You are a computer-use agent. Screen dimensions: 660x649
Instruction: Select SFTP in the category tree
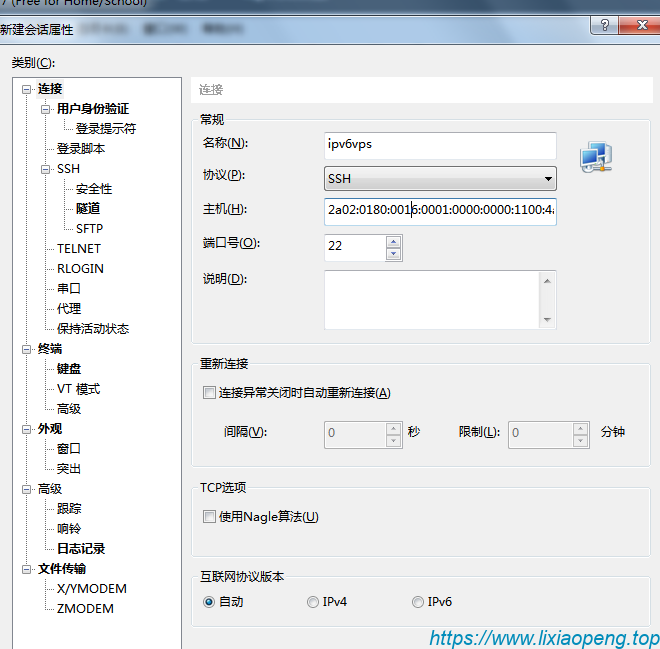click(89, 229)
